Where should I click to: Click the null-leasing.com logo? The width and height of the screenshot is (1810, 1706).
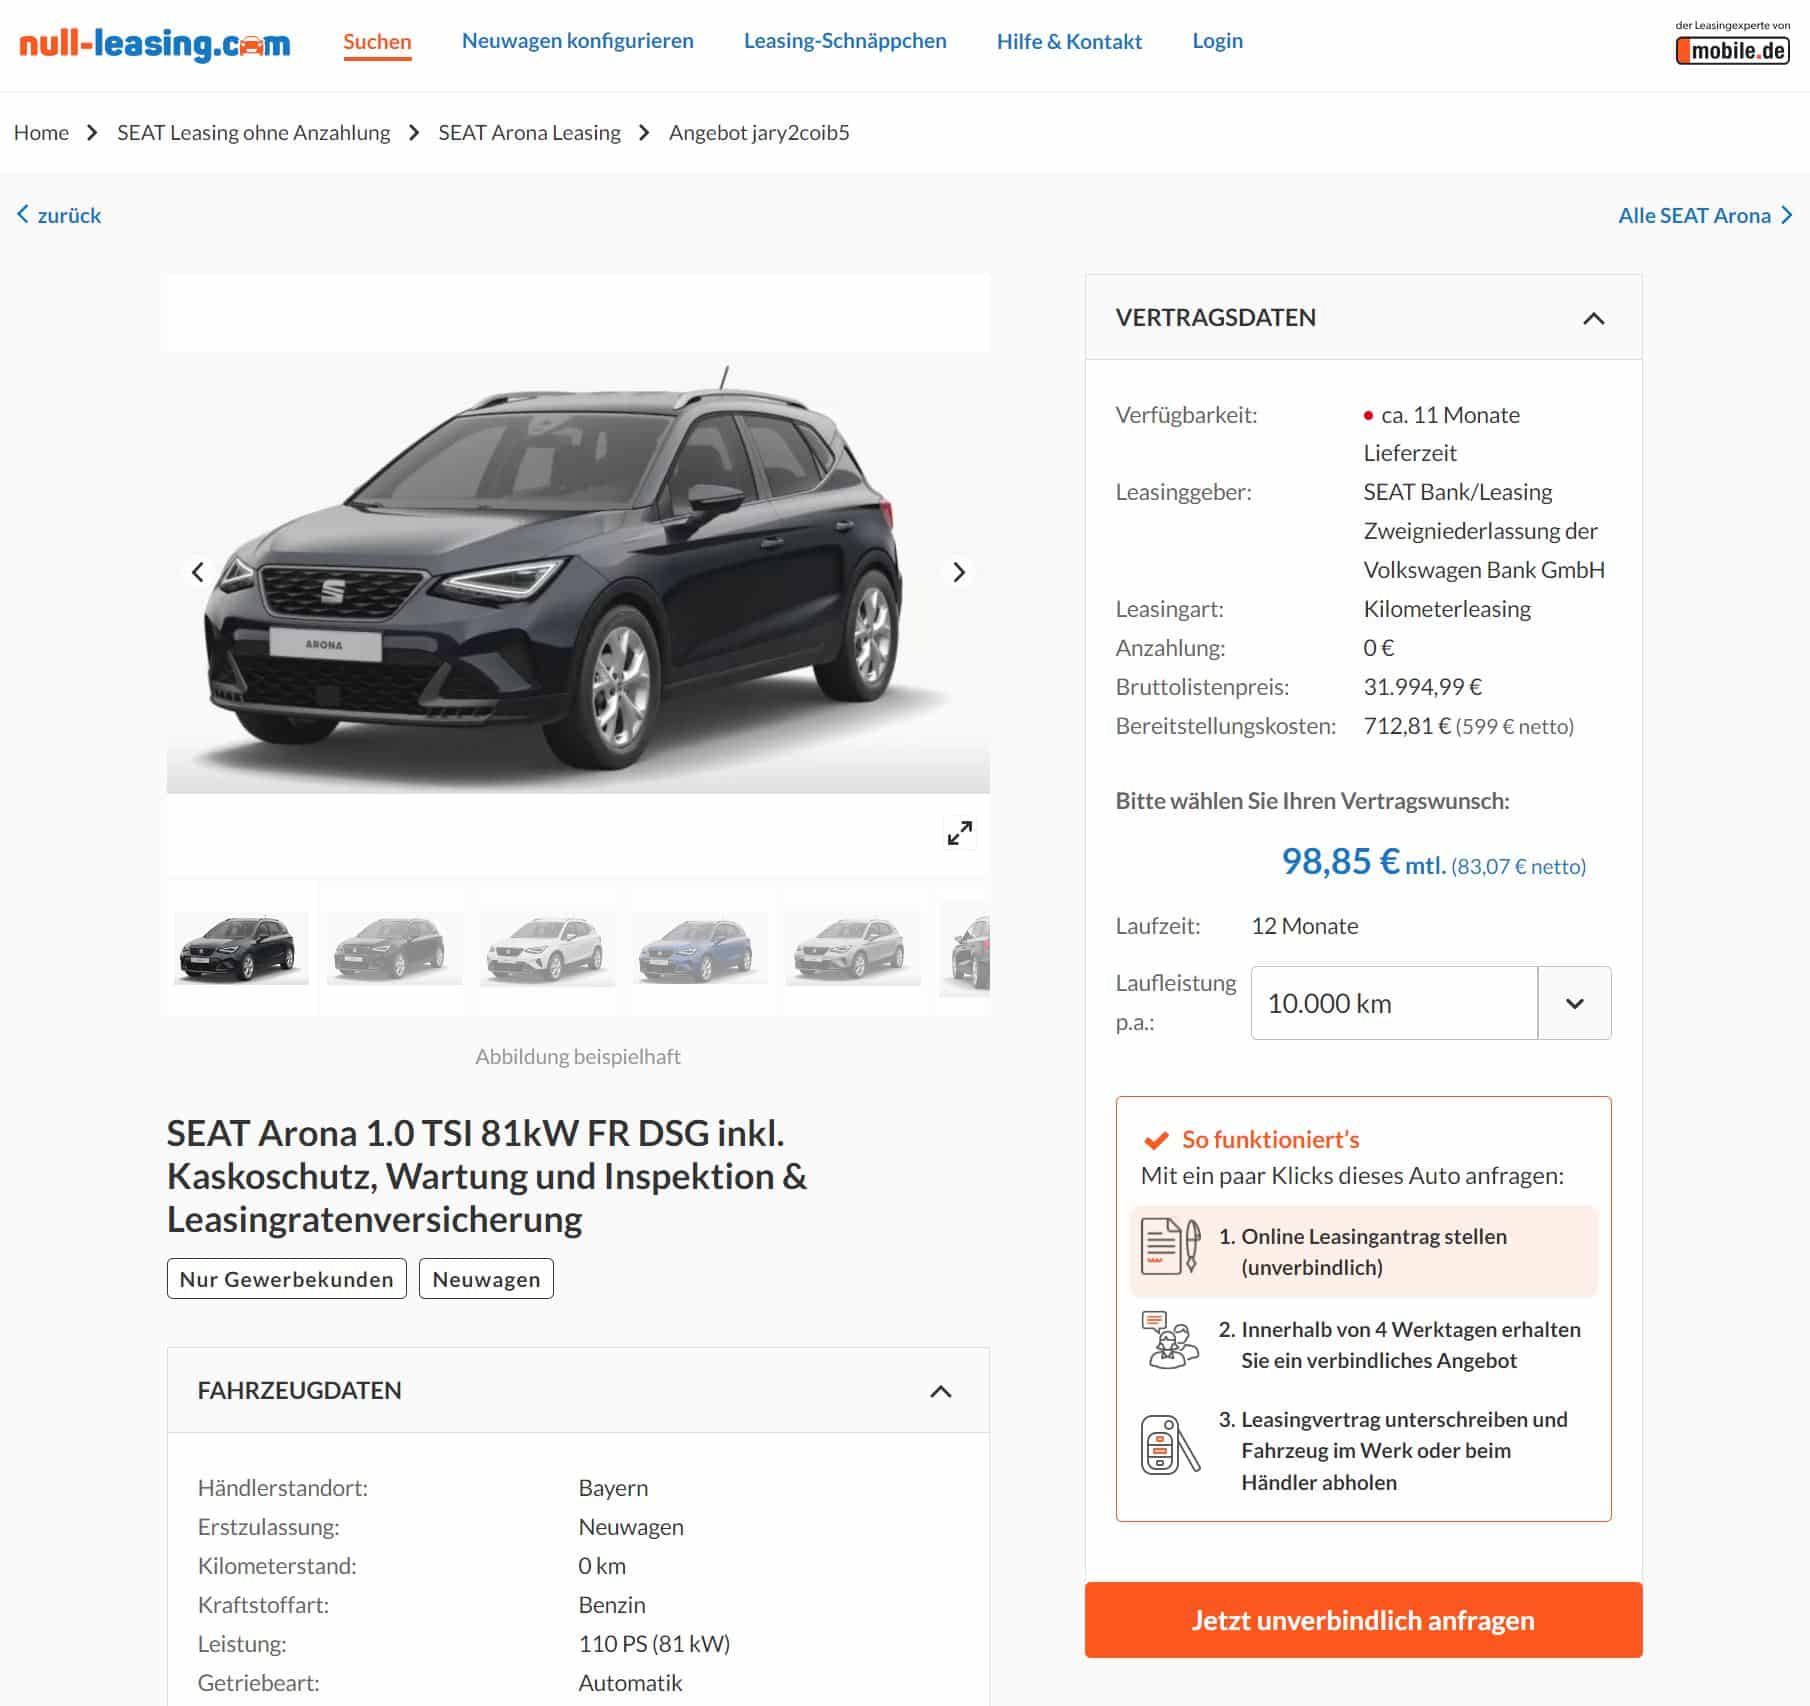click(x=154, y=43)
